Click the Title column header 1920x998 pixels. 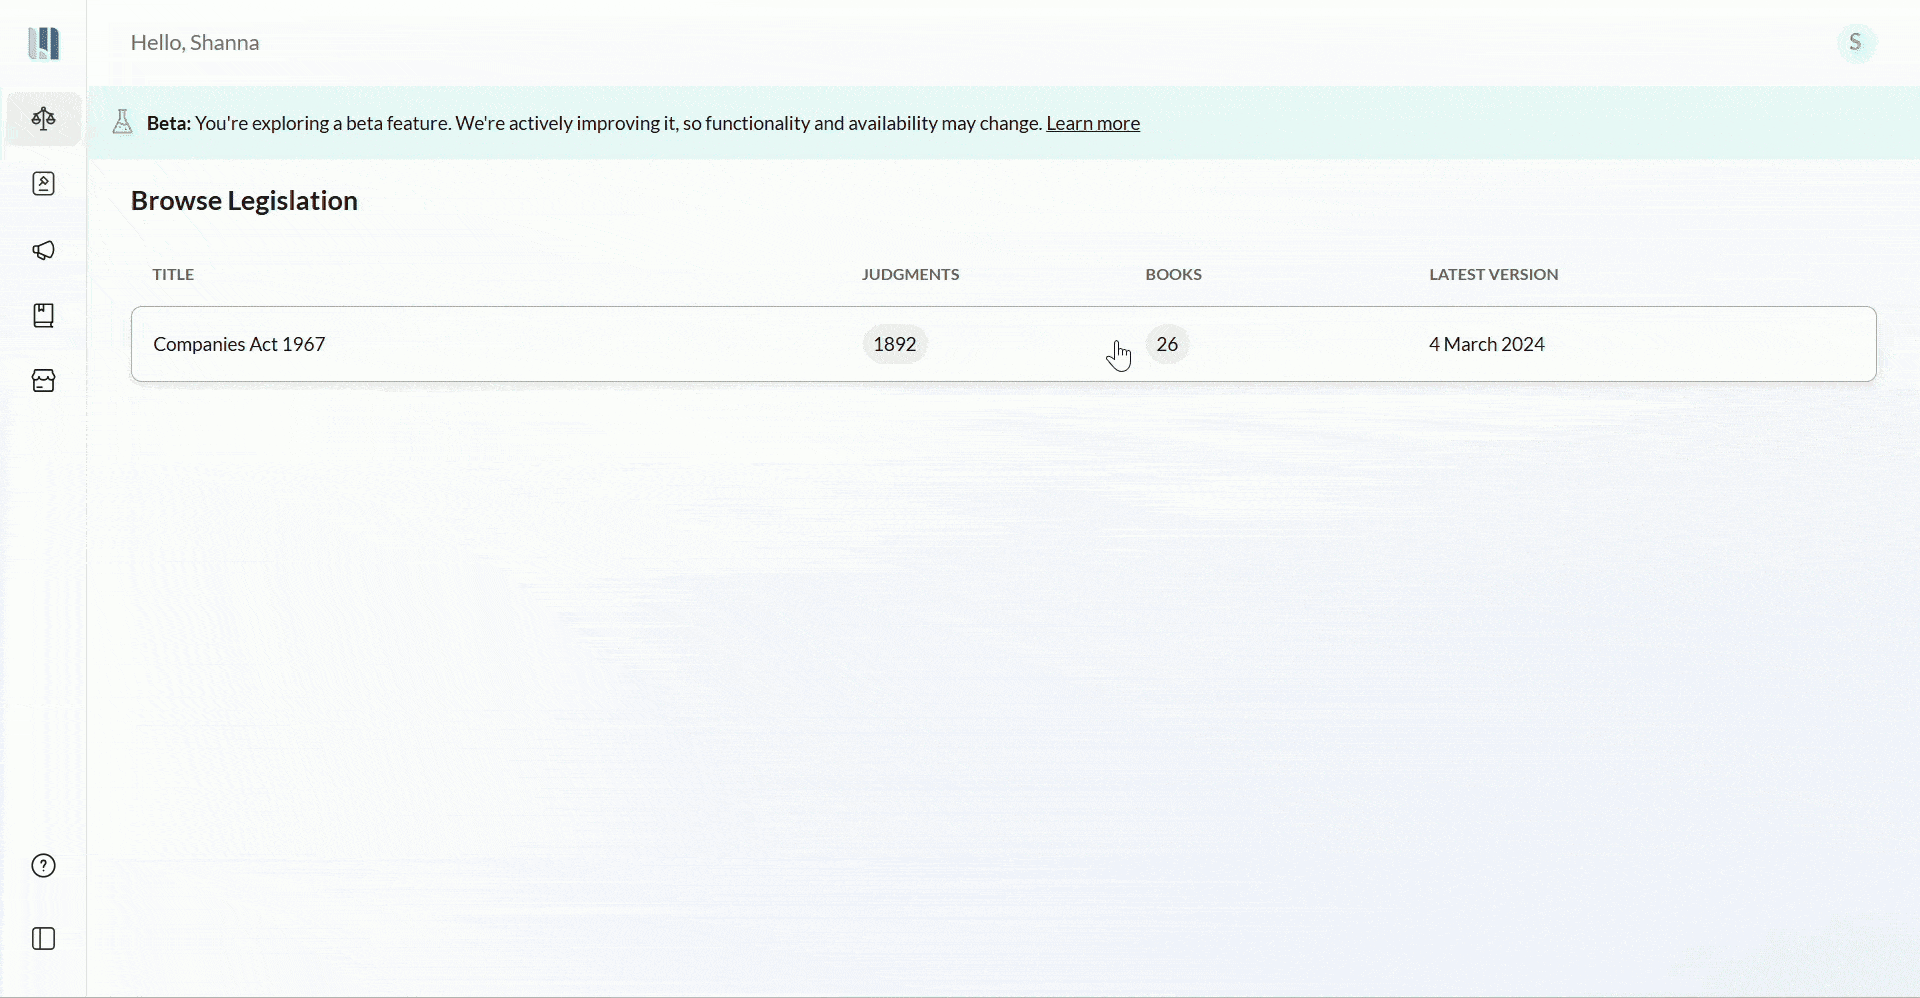(174, 275)
